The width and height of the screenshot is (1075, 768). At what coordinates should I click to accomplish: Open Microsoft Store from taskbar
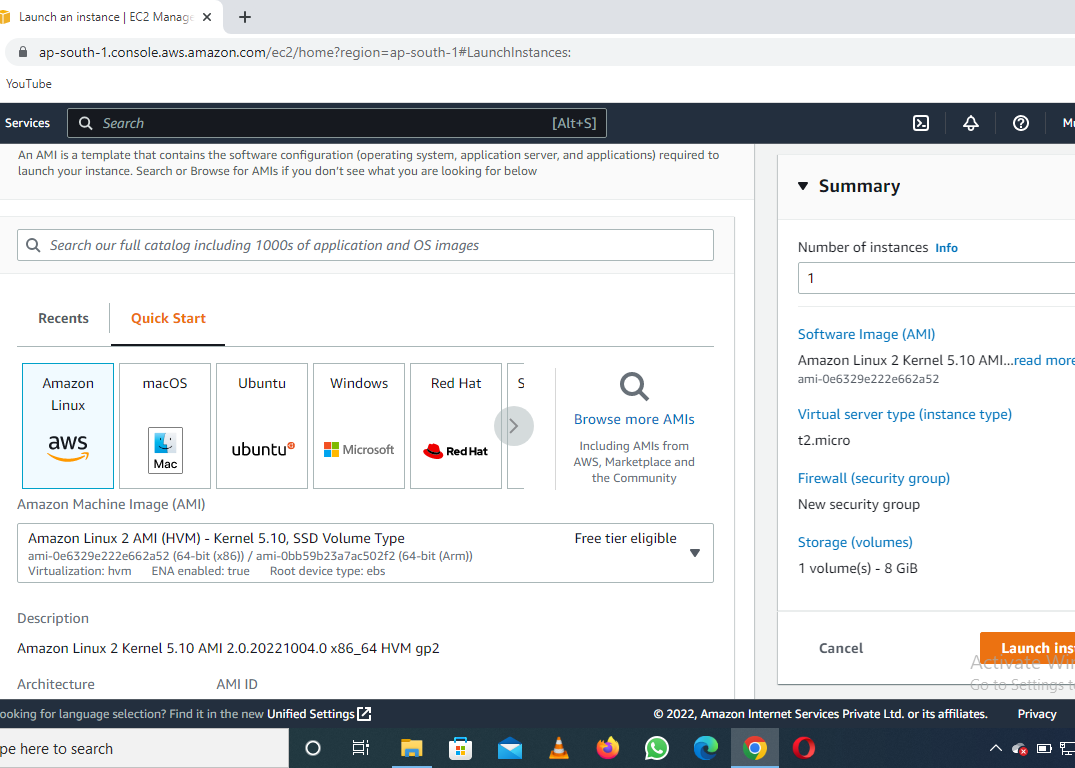pyautogui.click(x=460, y=748)
